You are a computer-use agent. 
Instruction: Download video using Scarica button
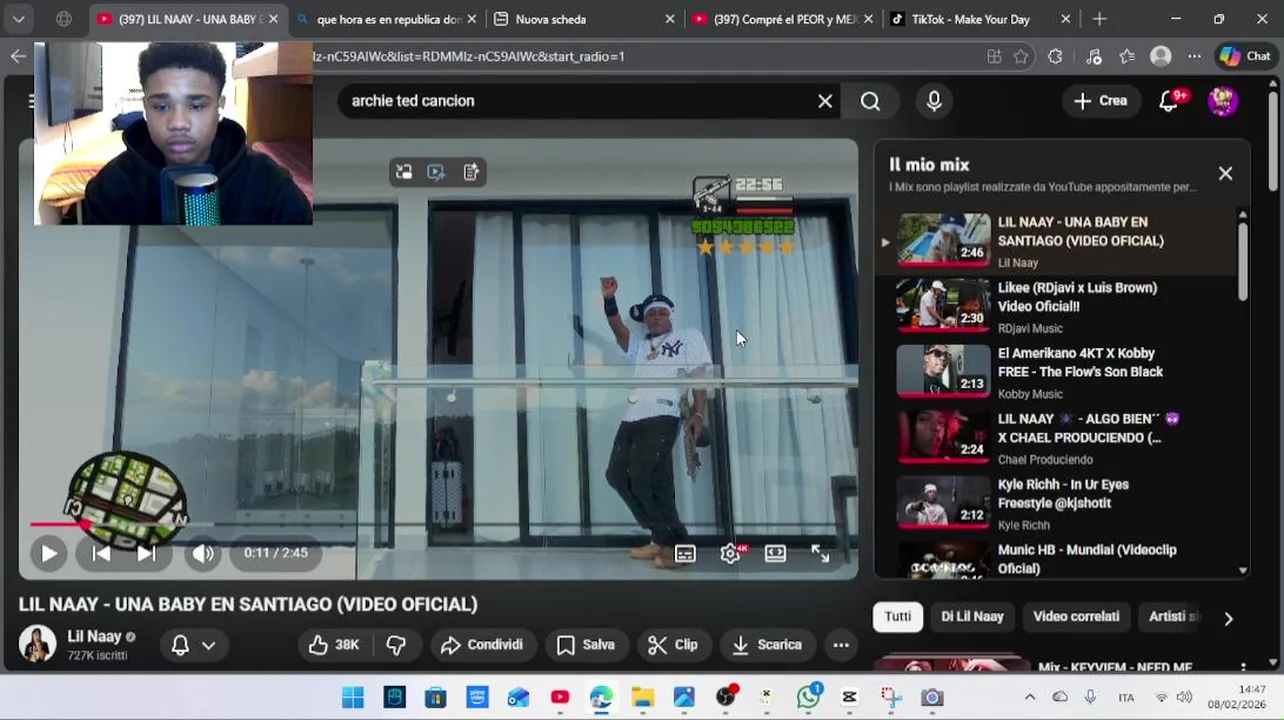click(x=767, y=645)
